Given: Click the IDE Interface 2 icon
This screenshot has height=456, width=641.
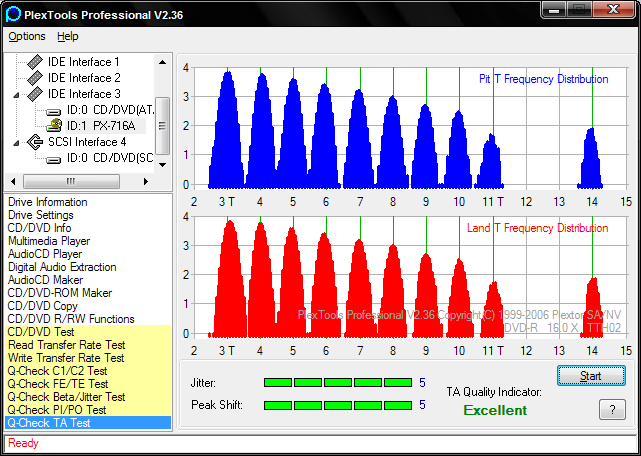Looking at the screenshot, I should [x=35, y=78].
